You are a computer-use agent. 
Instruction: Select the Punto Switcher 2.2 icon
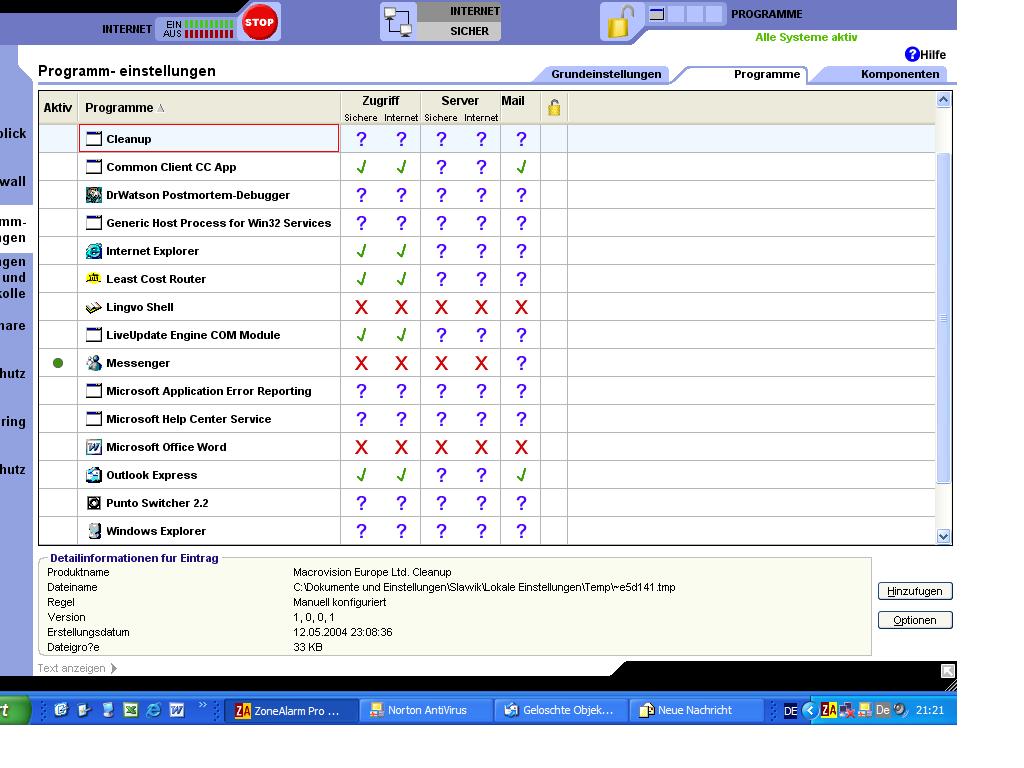(94, 503)
